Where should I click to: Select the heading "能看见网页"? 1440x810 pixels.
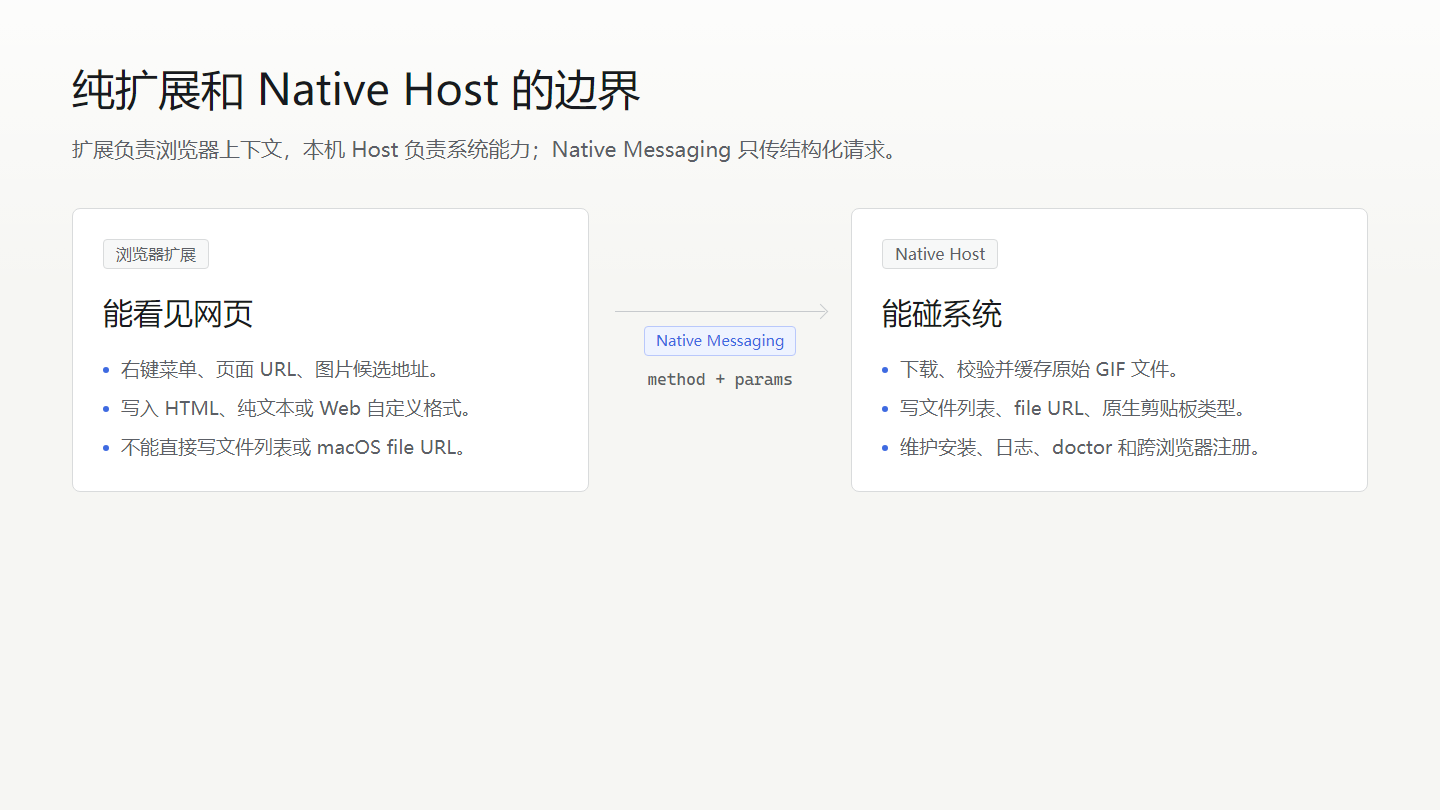178,314
